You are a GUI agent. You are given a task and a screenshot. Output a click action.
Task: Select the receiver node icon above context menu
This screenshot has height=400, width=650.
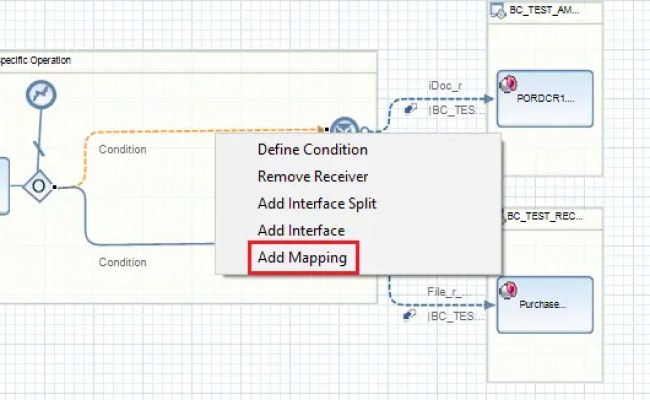tap(345, 126)
